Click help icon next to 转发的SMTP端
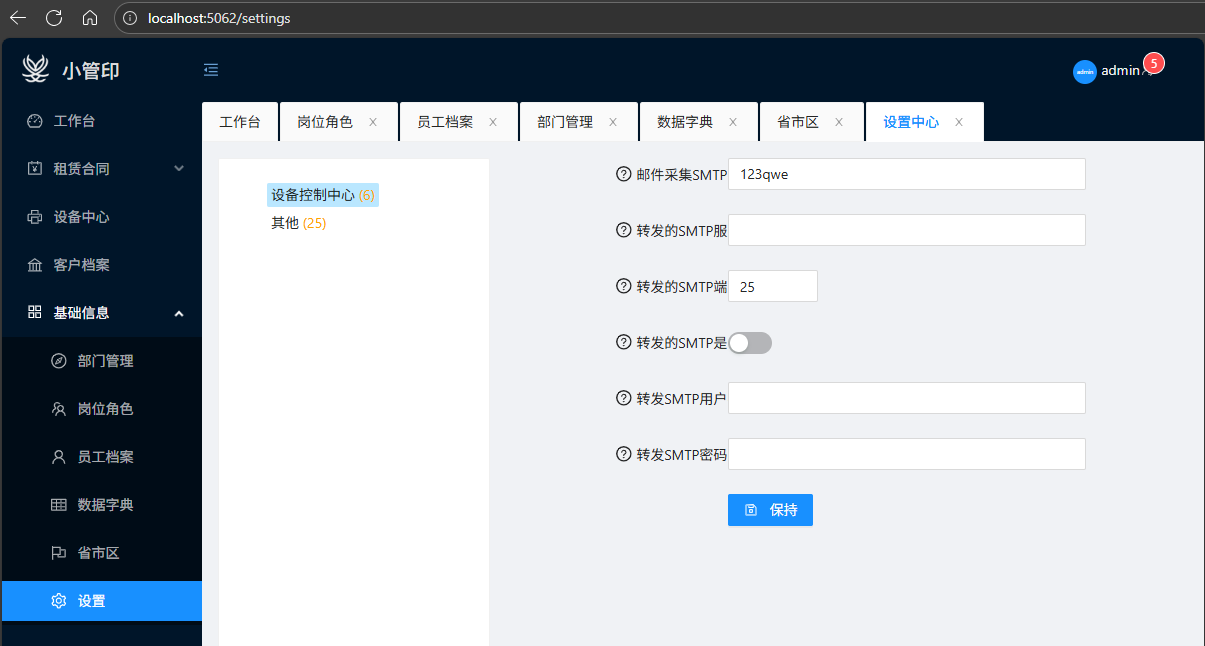The height and width of the screenshot is (646, 1205). [x=624, y=286]
